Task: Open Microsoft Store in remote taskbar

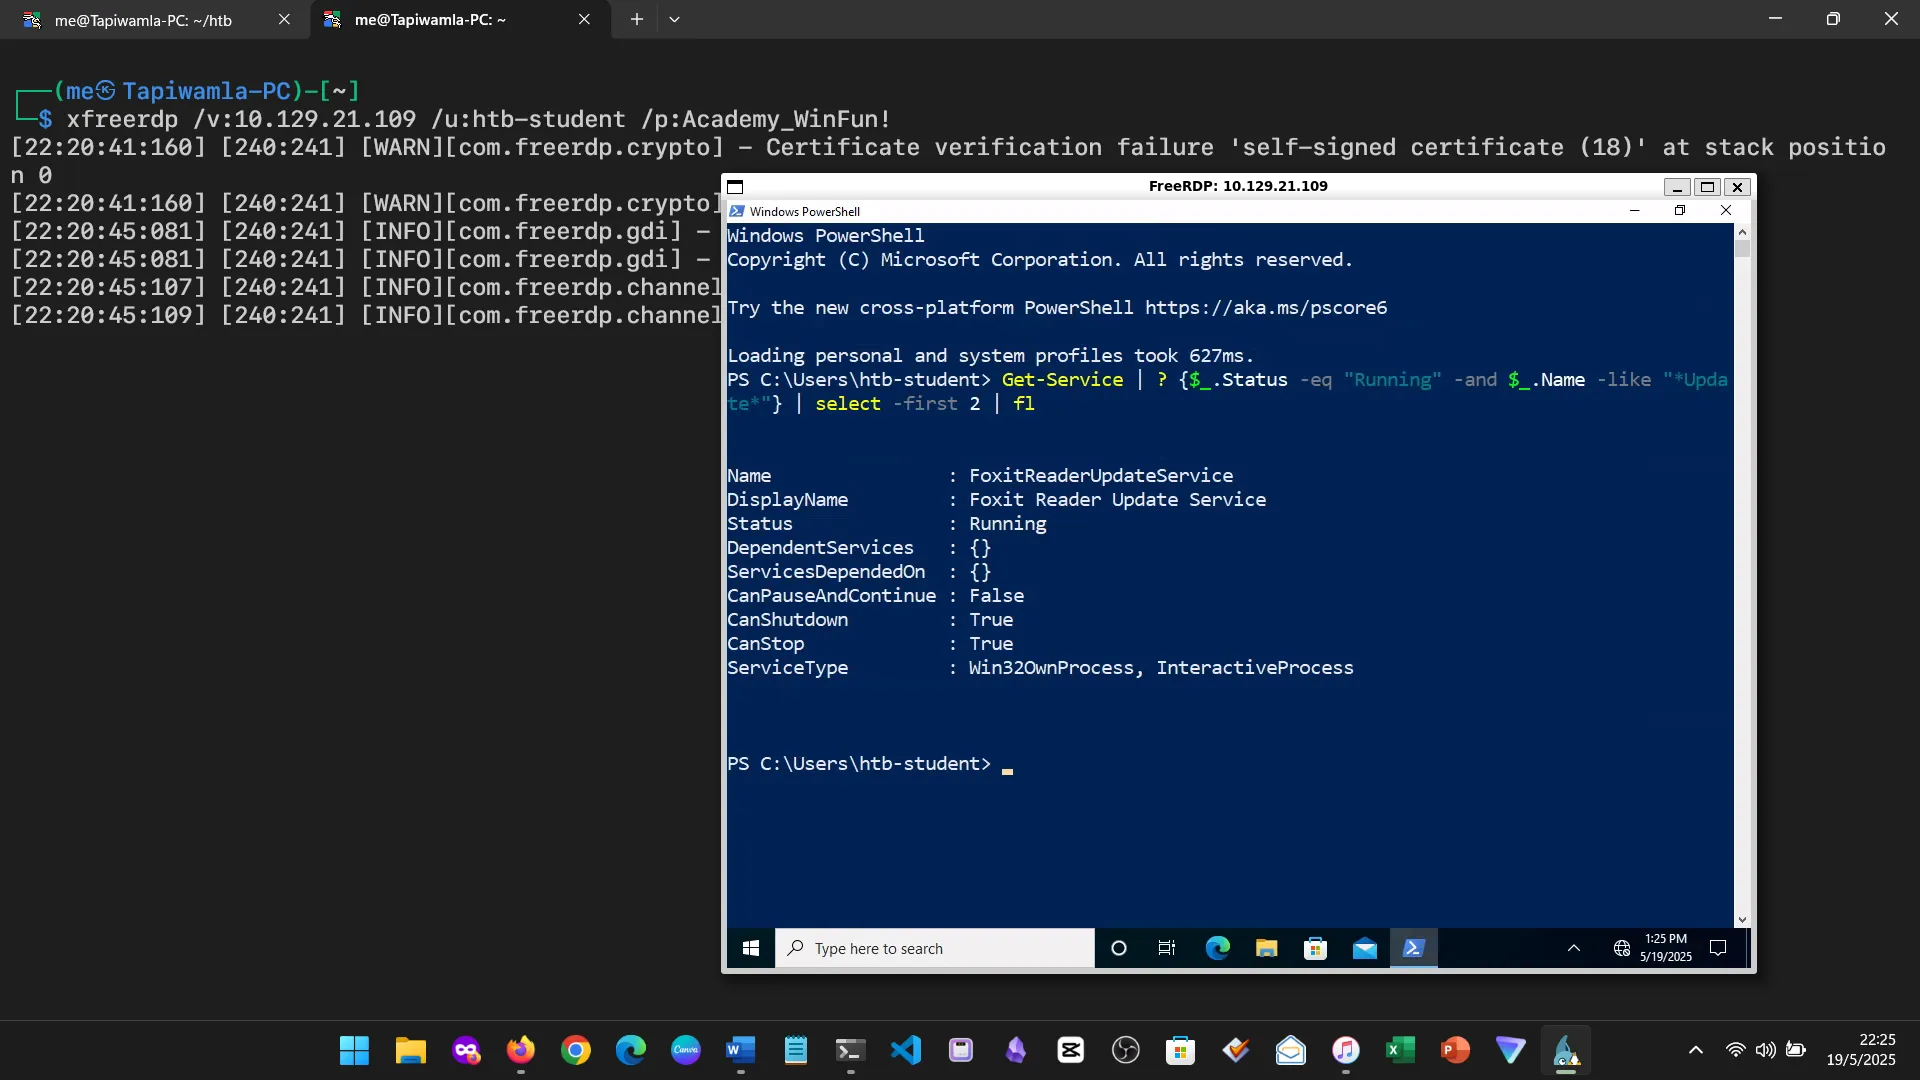Action: (x=1315, y=948)
